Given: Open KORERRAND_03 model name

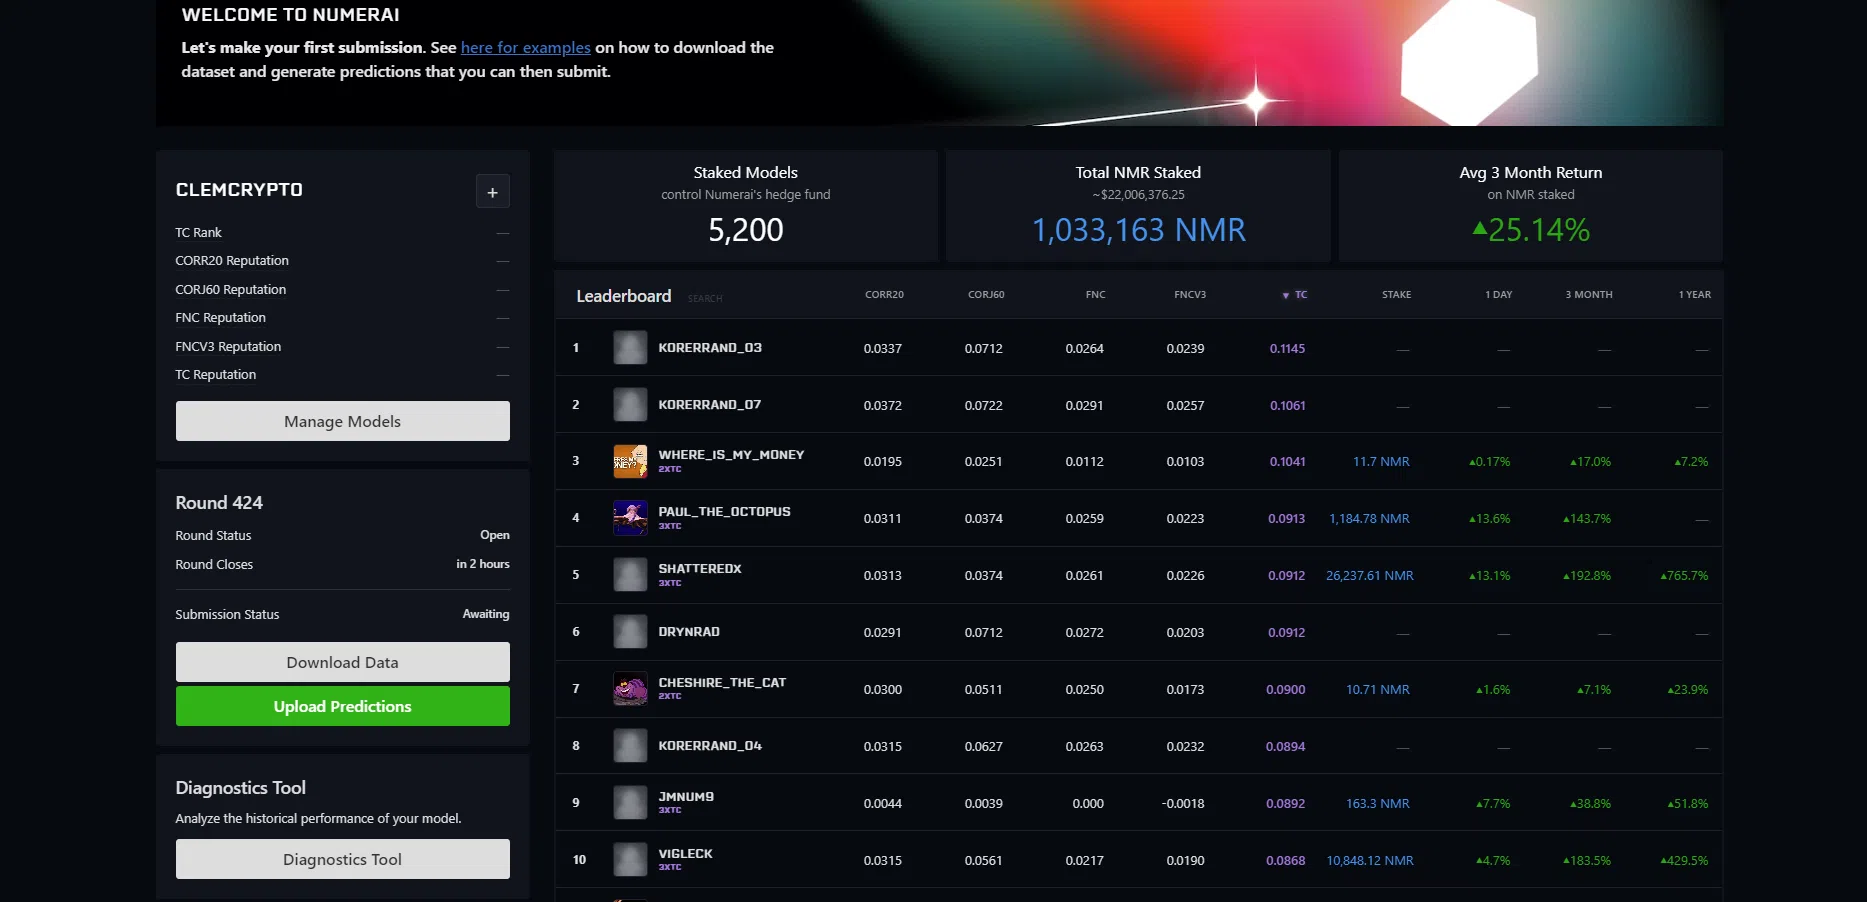Looking at the screenshot, I should click(710, 348).
